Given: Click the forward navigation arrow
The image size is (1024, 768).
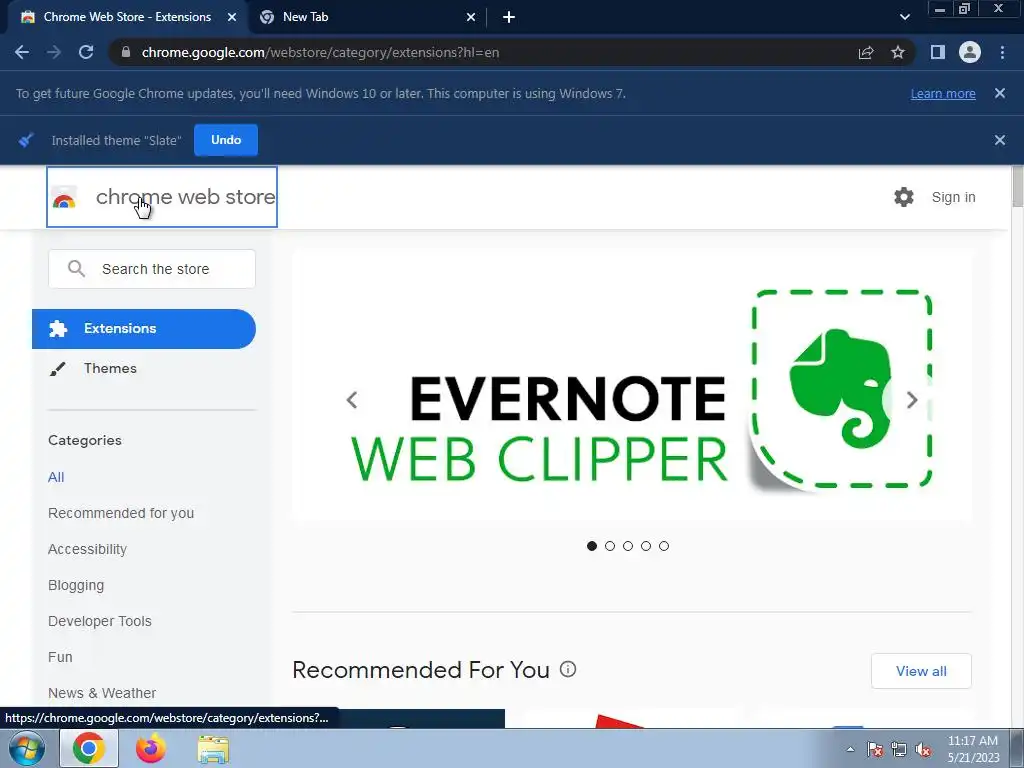Looking at the screenshot, I should tap(54, 52).
